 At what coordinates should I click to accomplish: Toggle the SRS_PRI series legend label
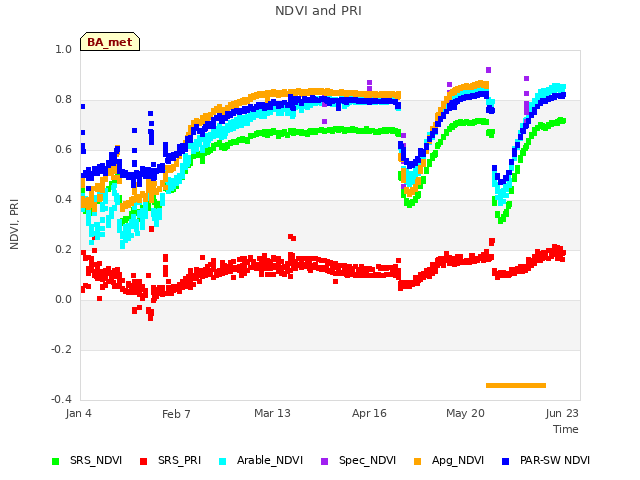click(x=180, y=460)
